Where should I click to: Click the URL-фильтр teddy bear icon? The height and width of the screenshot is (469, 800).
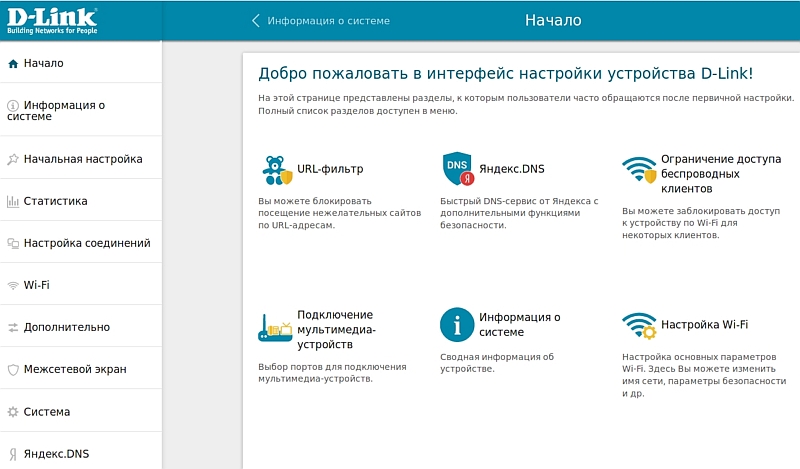(x=276, y=171)
